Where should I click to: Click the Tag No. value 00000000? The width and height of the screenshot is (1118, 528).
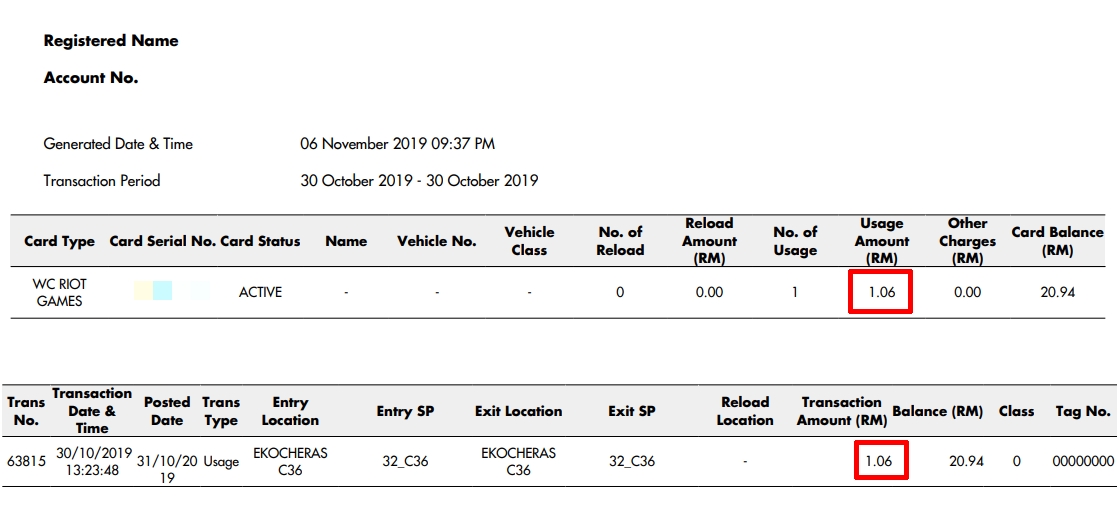click(1083, 461)
